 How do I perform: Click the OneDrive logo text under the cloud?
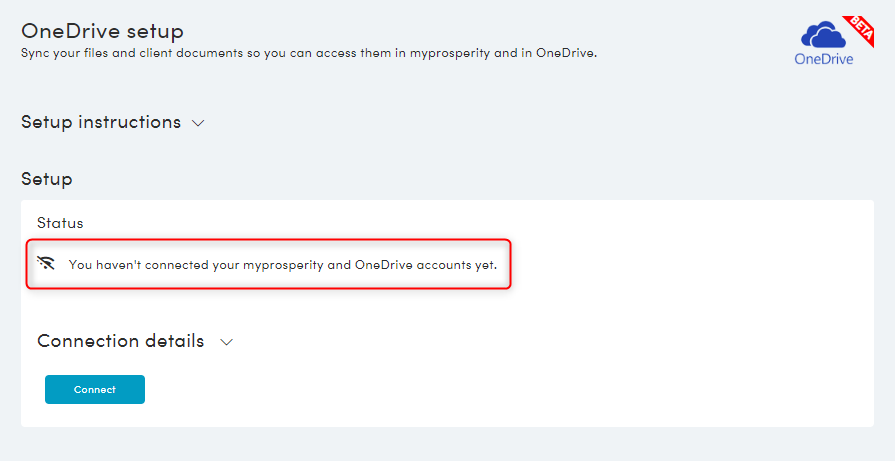click(x=824, y=59)
